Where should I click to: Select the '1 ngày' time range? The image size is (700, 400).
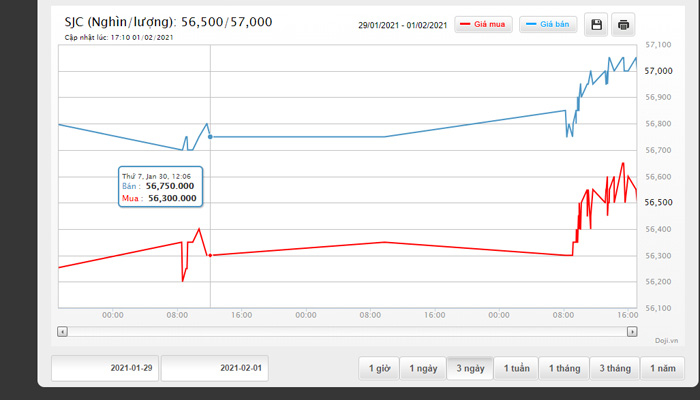[x=423, y=368]
